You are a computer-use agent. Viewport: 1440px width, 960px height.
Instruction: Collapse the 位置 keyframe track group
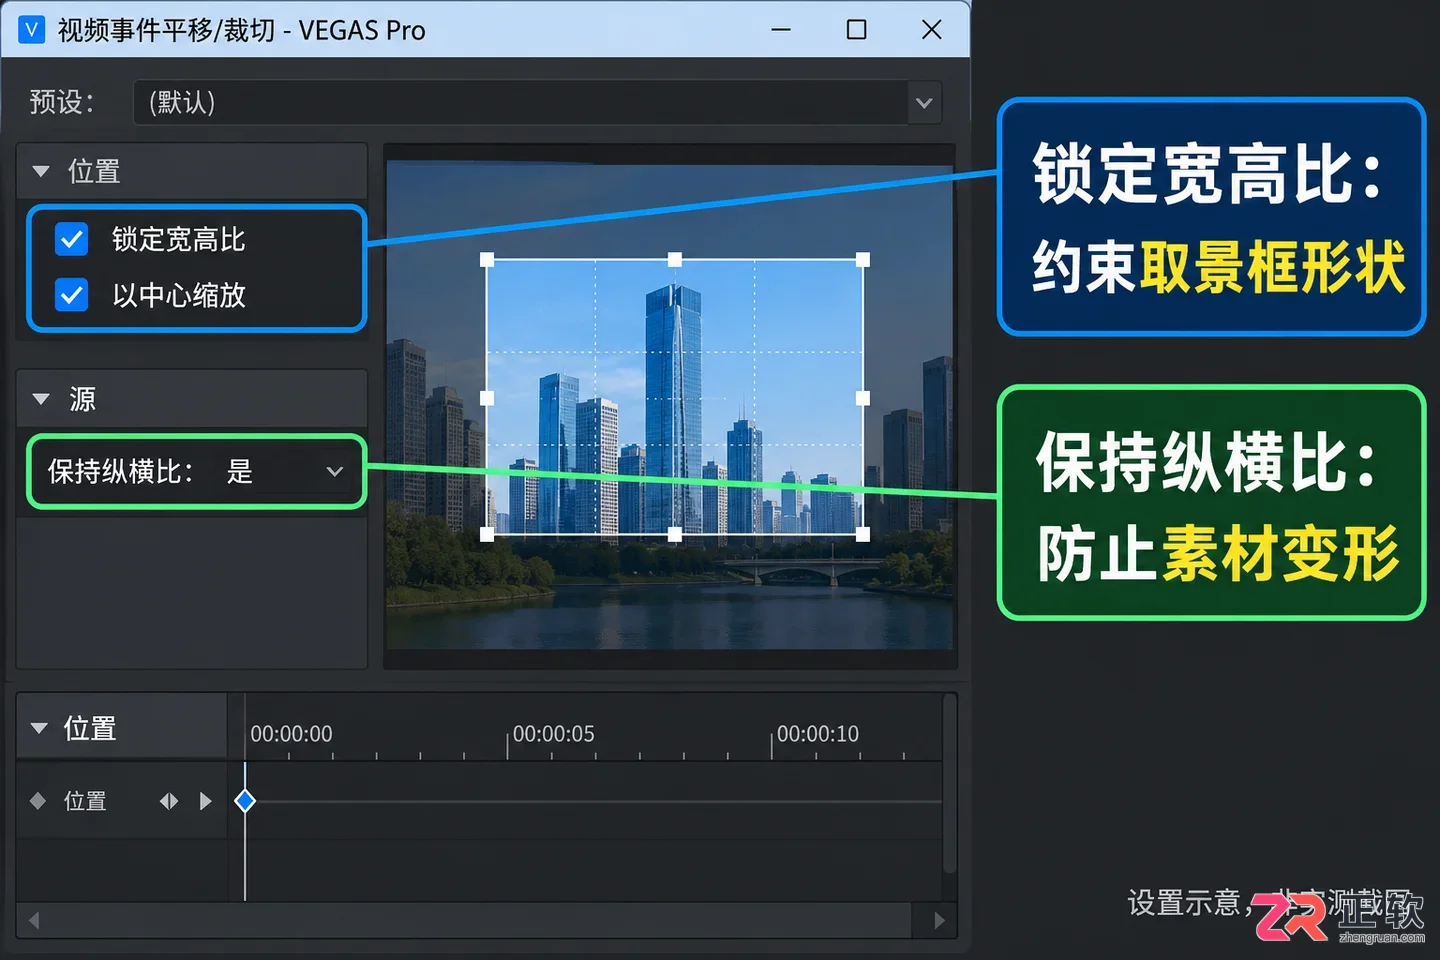pyautogui.click(x=39, y=728)
